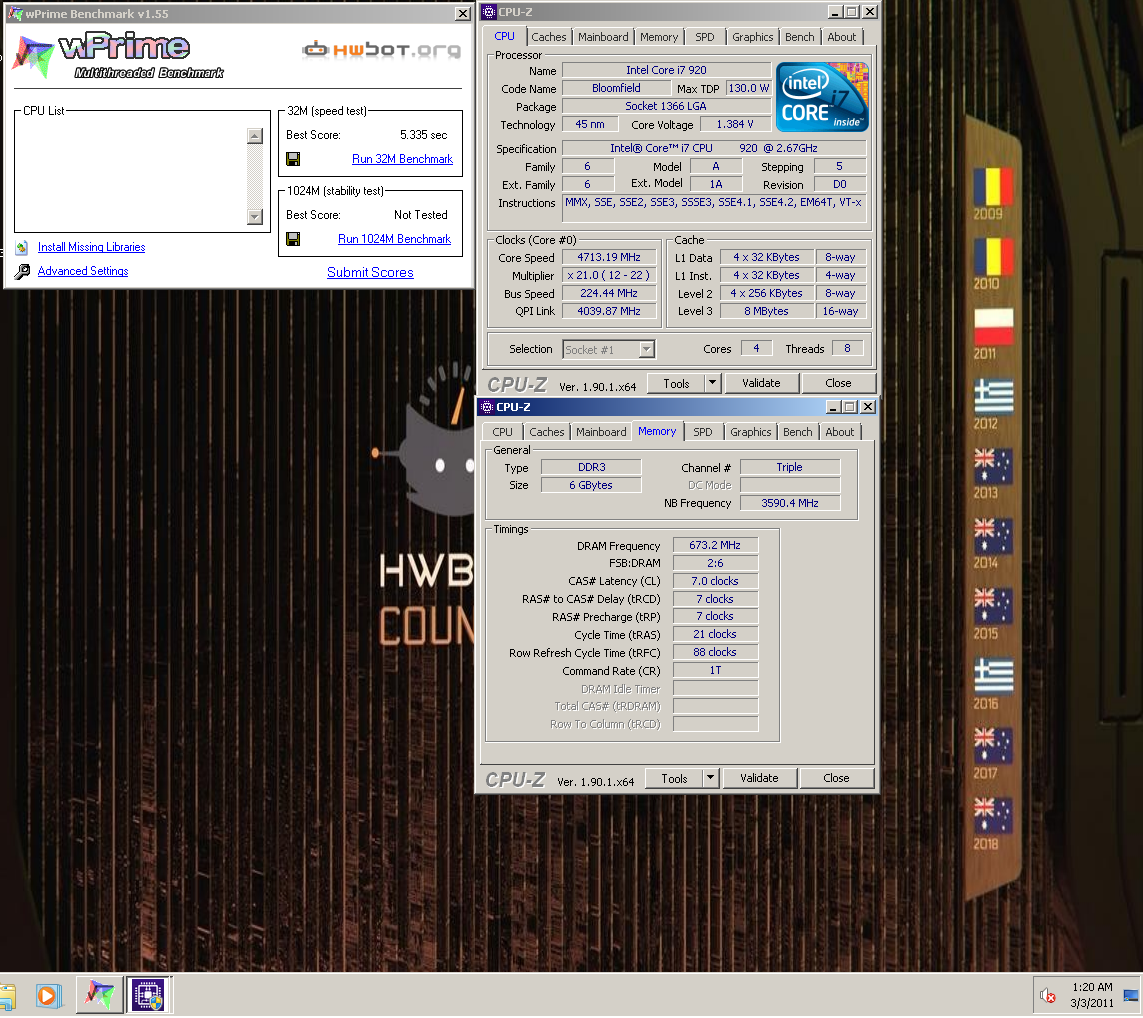Switch to Mainboard tab in top CPU-Z
Image resolution: width=1143 pixels, height=1018 pixels.
tap(603, 37)
